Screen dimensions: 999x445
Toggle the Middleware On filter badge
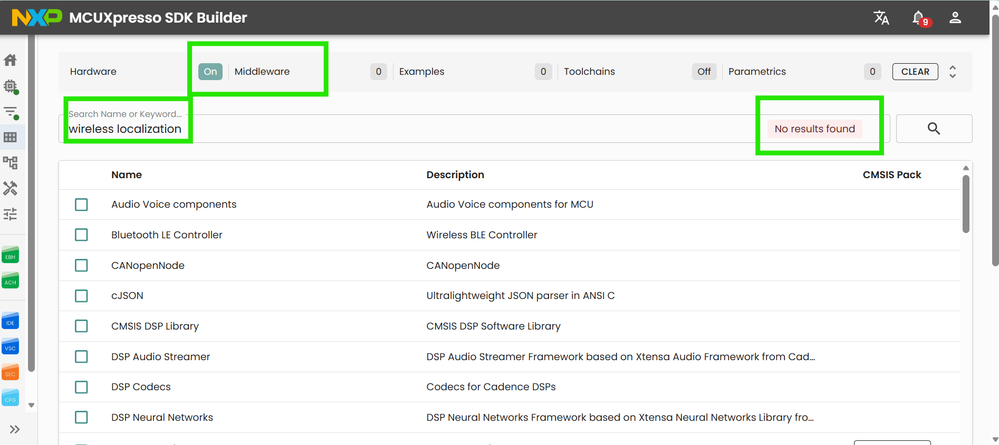tap(210, 72)
